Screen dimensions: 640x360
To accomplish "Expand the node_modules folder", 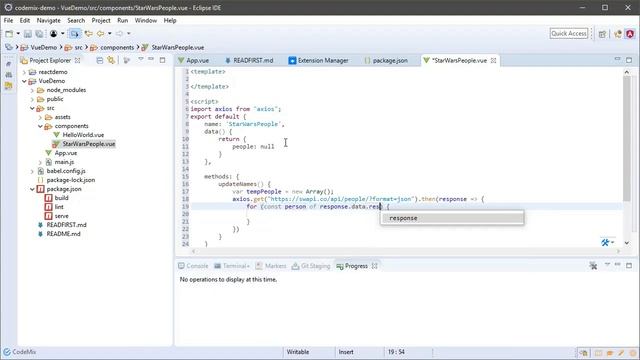I will point(32,90).
